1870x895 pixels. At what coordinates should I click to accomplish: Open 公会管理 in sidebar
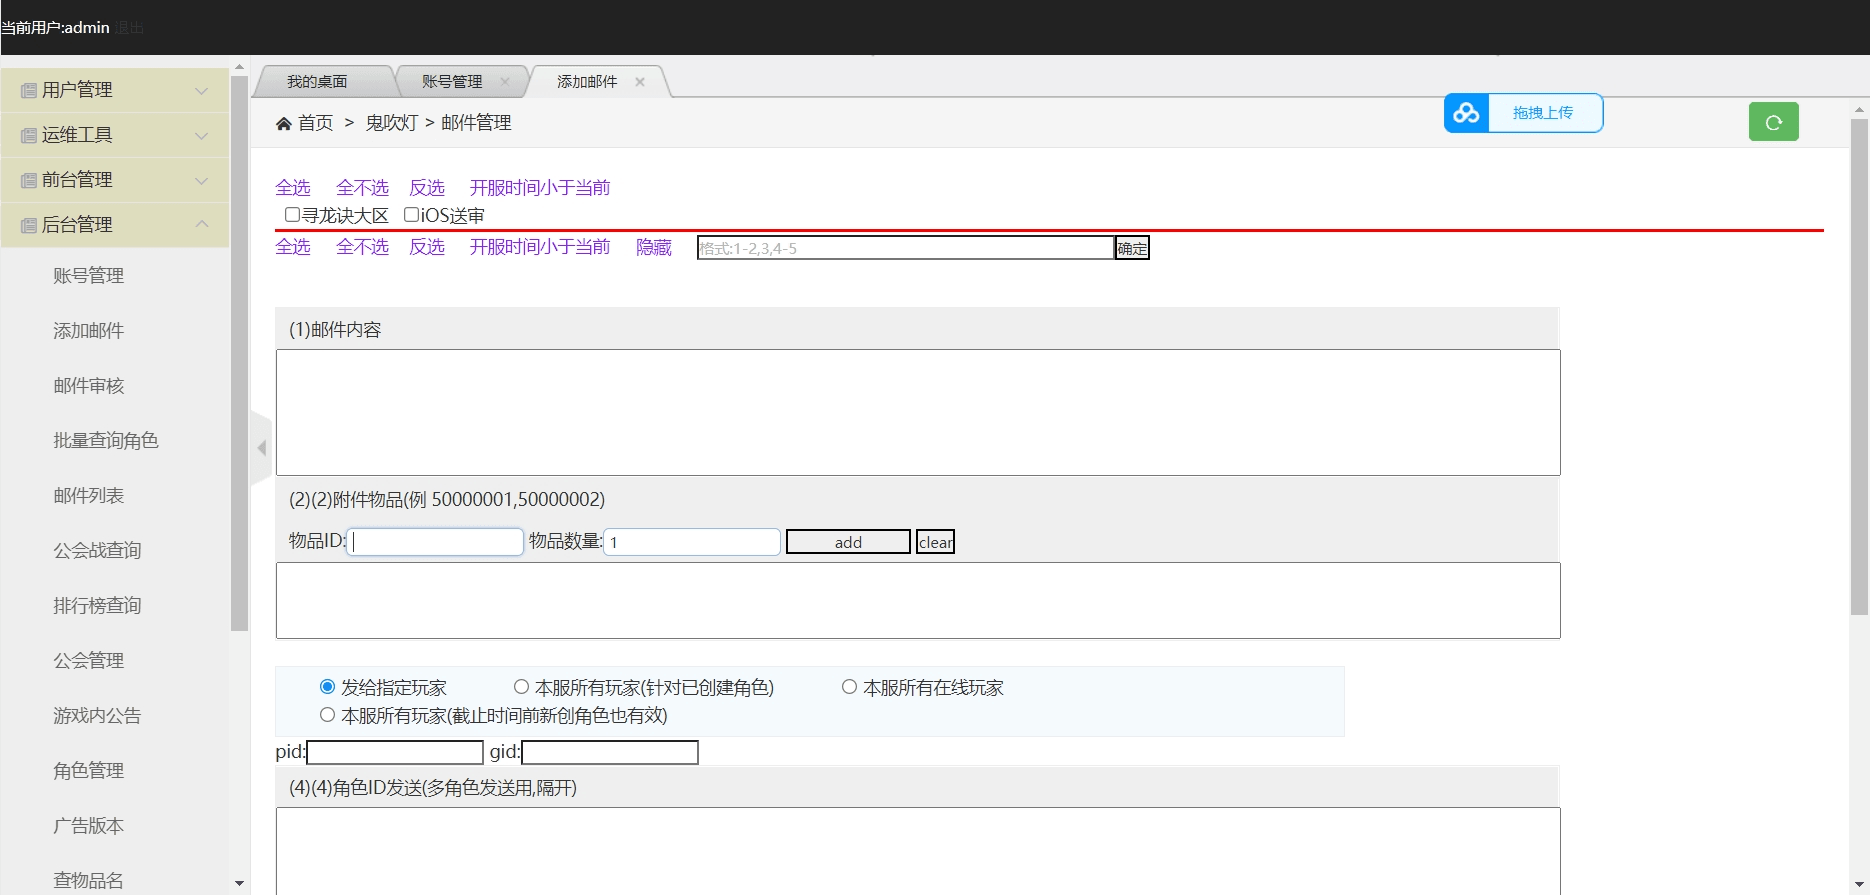[89, 661]
